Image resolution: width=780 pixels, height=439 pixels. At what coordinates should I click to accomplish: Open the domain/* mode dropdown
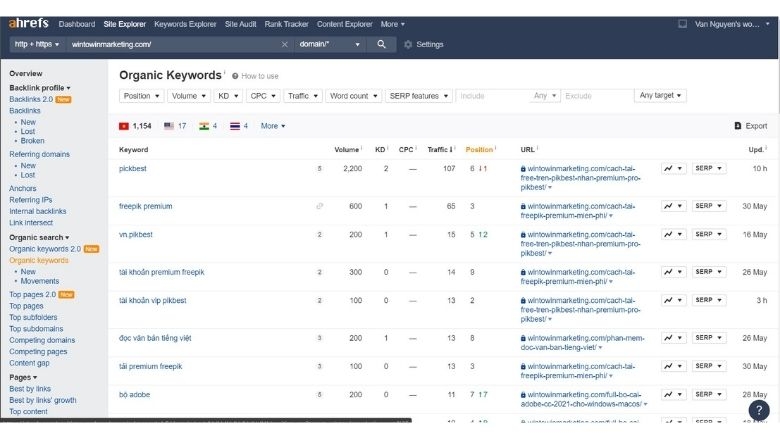[x=329, y=44]
